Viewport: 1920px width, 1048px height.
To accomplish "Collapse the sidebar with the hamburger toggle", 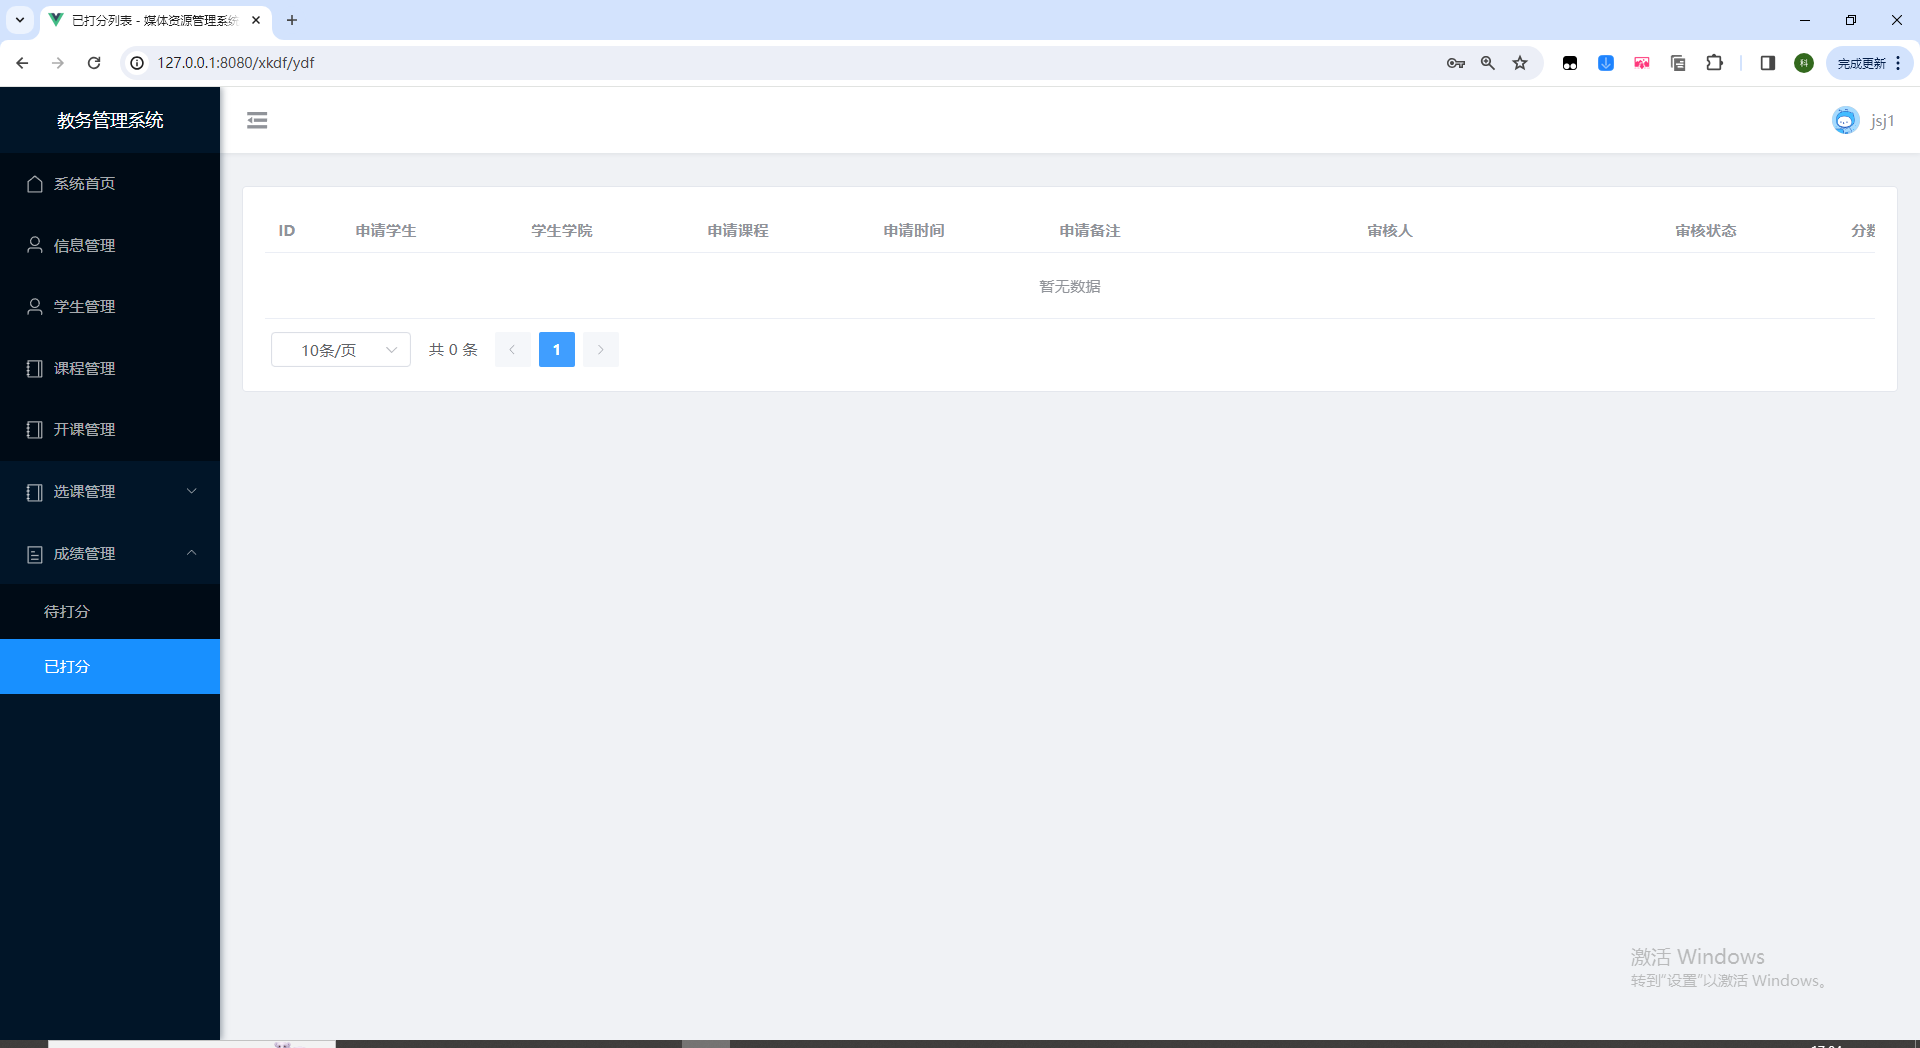I will (x=257, y=120).
